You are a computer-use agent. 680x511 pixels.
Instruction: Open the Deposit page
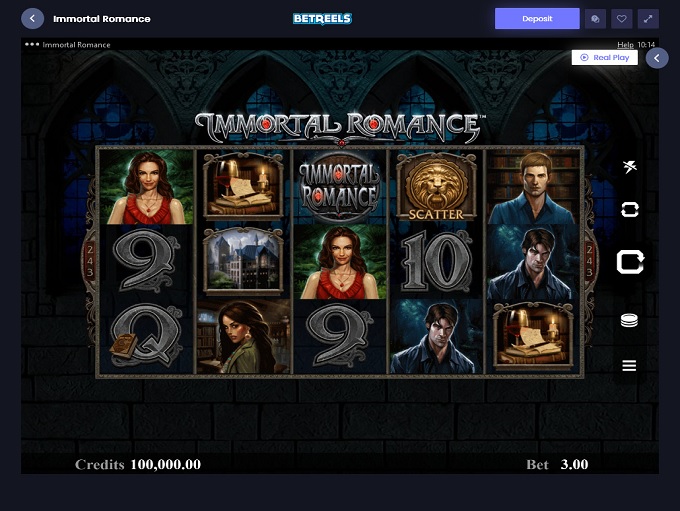click(537, 19)
